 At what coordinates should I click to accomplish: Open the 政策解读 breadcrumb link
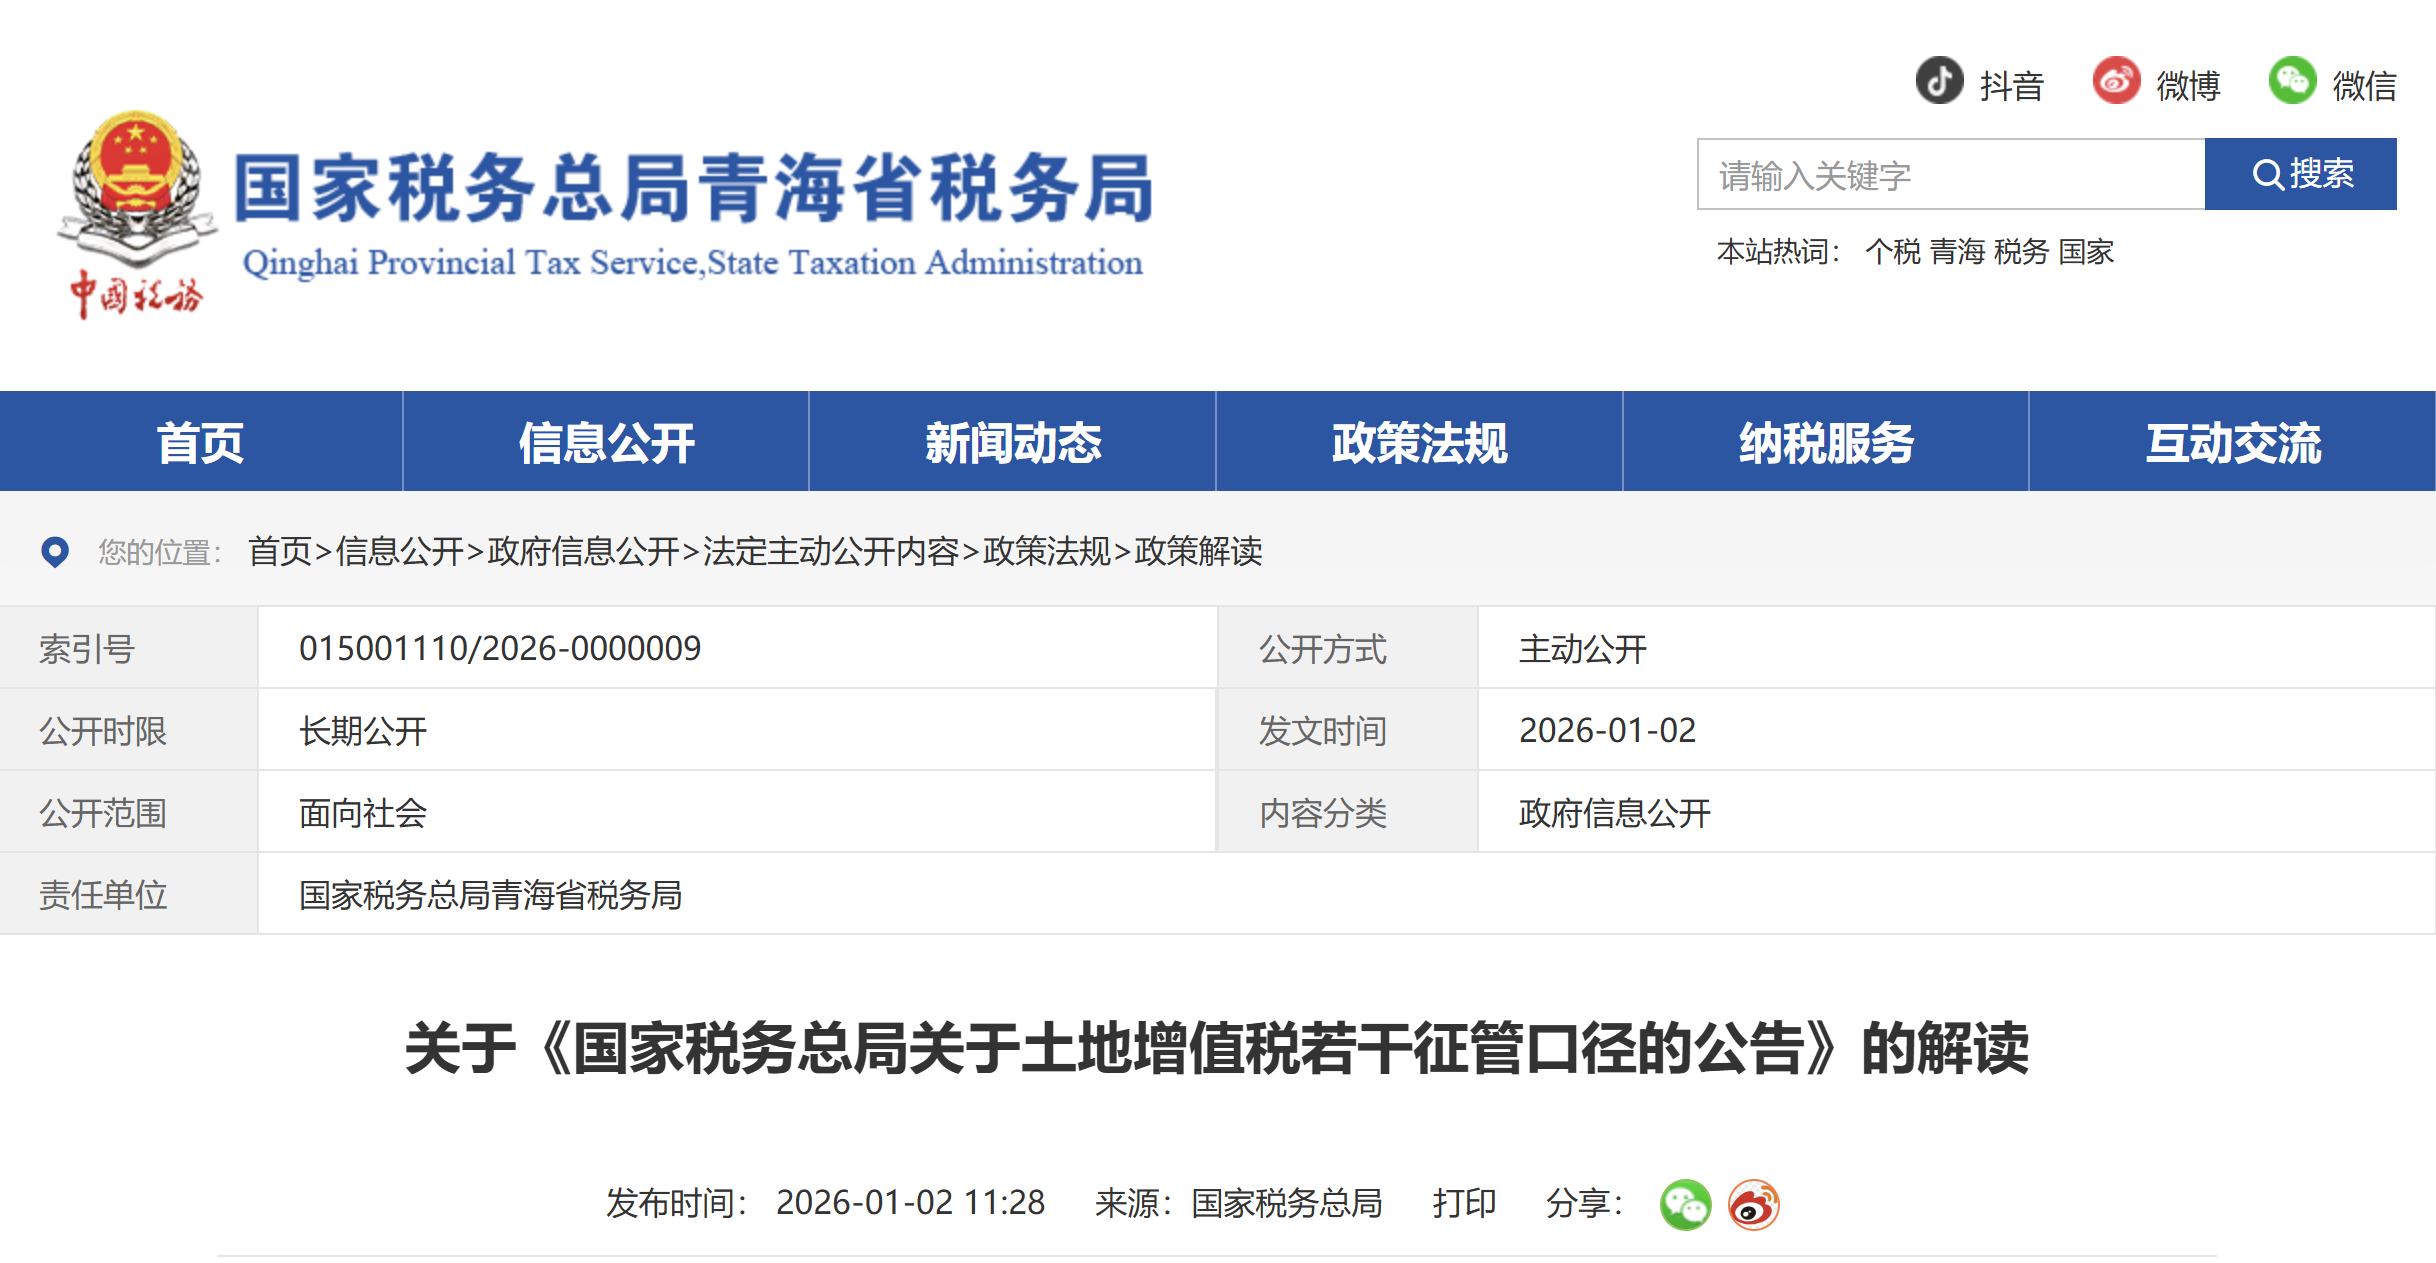pos(1198,551)
